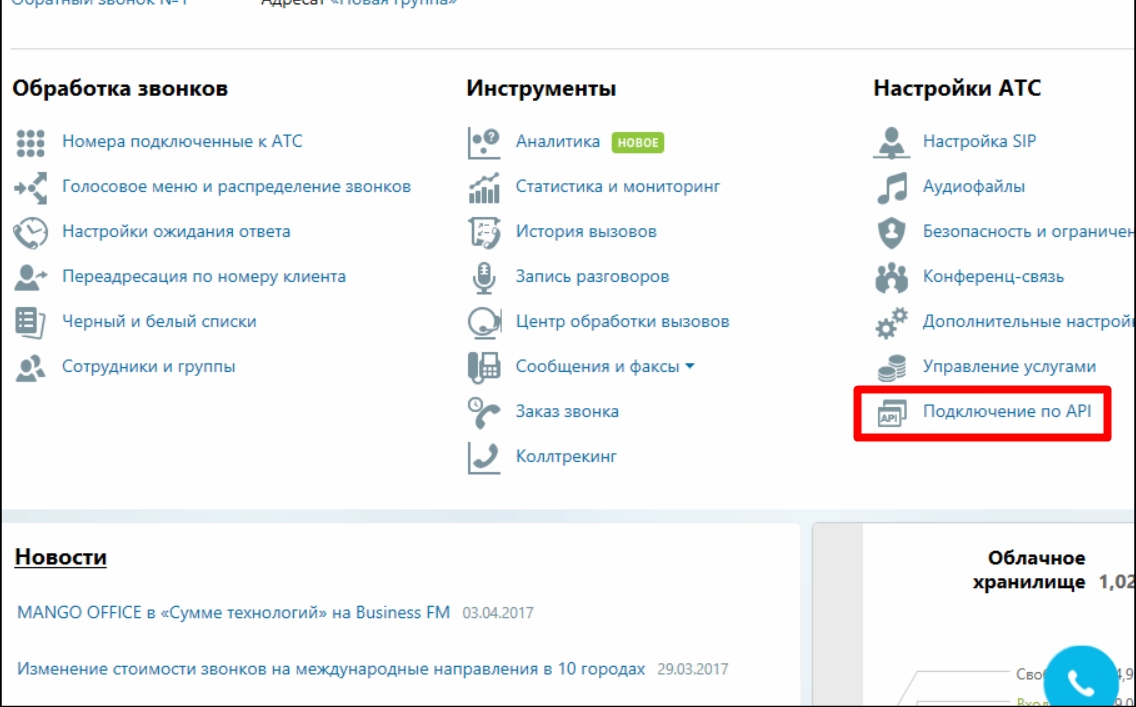Viewport: 1136px width, 707px height.
Task: Open the Новости heading link
Action: tap(61, 557)
